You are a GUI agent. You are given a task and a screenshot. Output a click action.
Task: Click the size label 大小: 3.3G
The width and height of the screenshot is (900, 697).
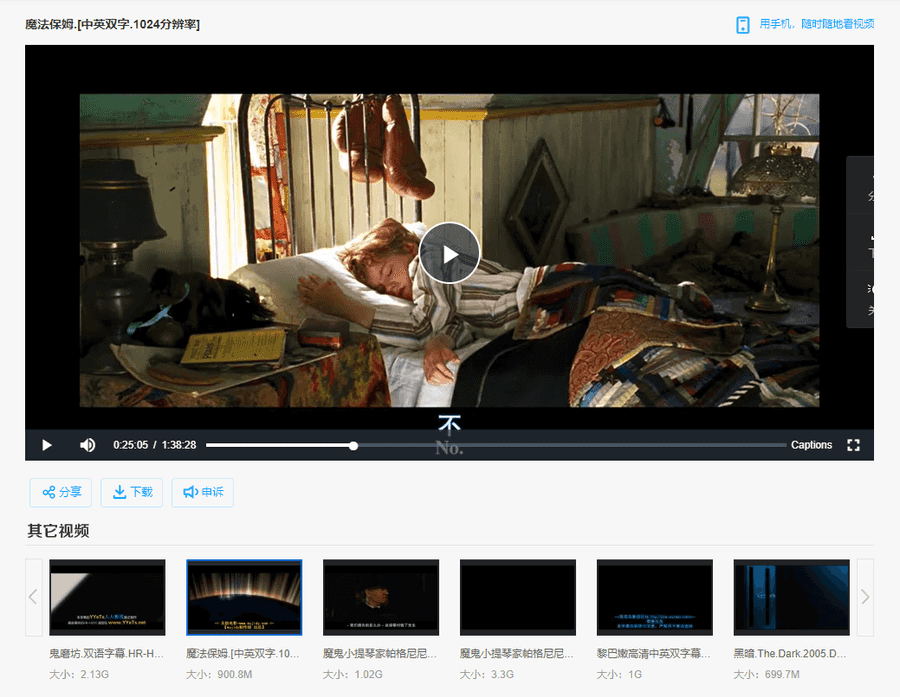coord(487,674)
